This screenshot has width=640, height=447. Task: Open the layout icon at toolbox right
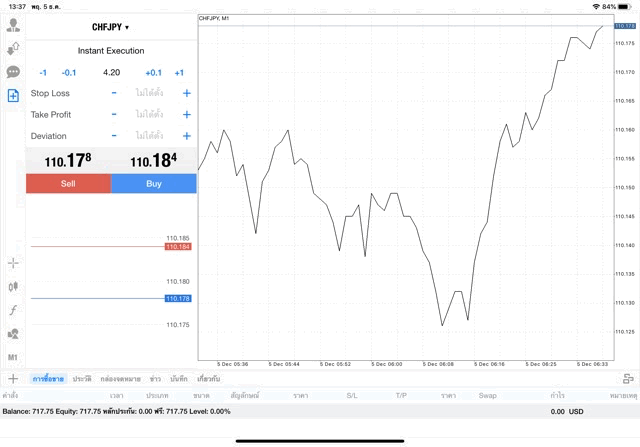628,379
